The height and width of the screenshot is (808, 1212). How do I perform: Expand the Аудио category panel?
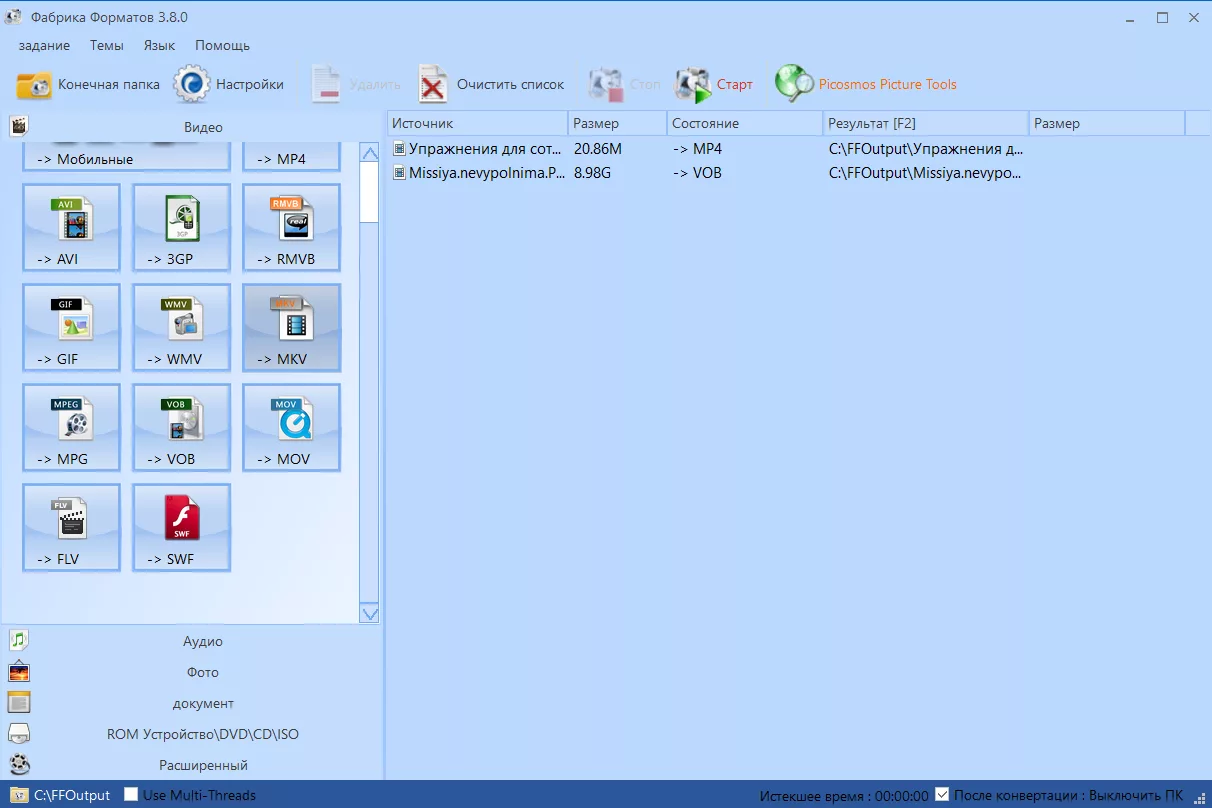[x=202, y=641]
